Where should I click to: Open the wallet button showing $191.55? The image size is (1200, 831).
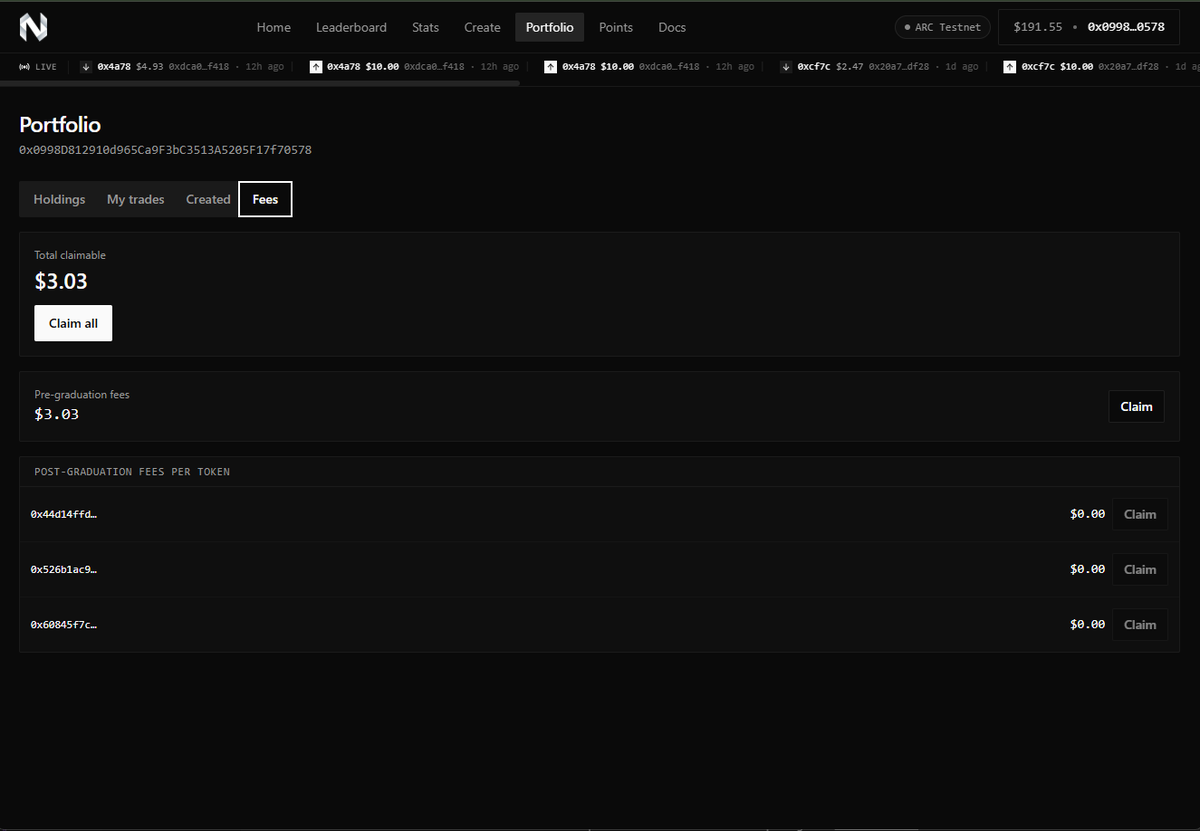[1088, 27]
